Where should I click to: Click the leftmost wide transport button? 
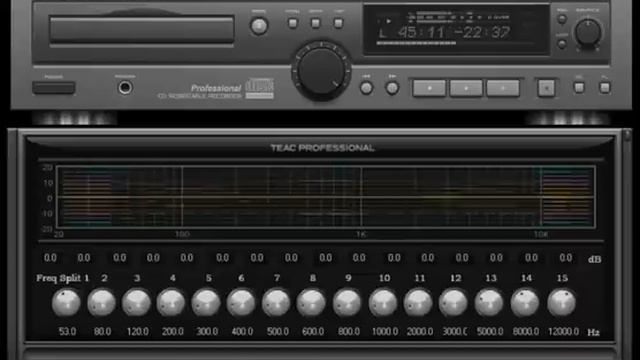[x=429, y=88]
